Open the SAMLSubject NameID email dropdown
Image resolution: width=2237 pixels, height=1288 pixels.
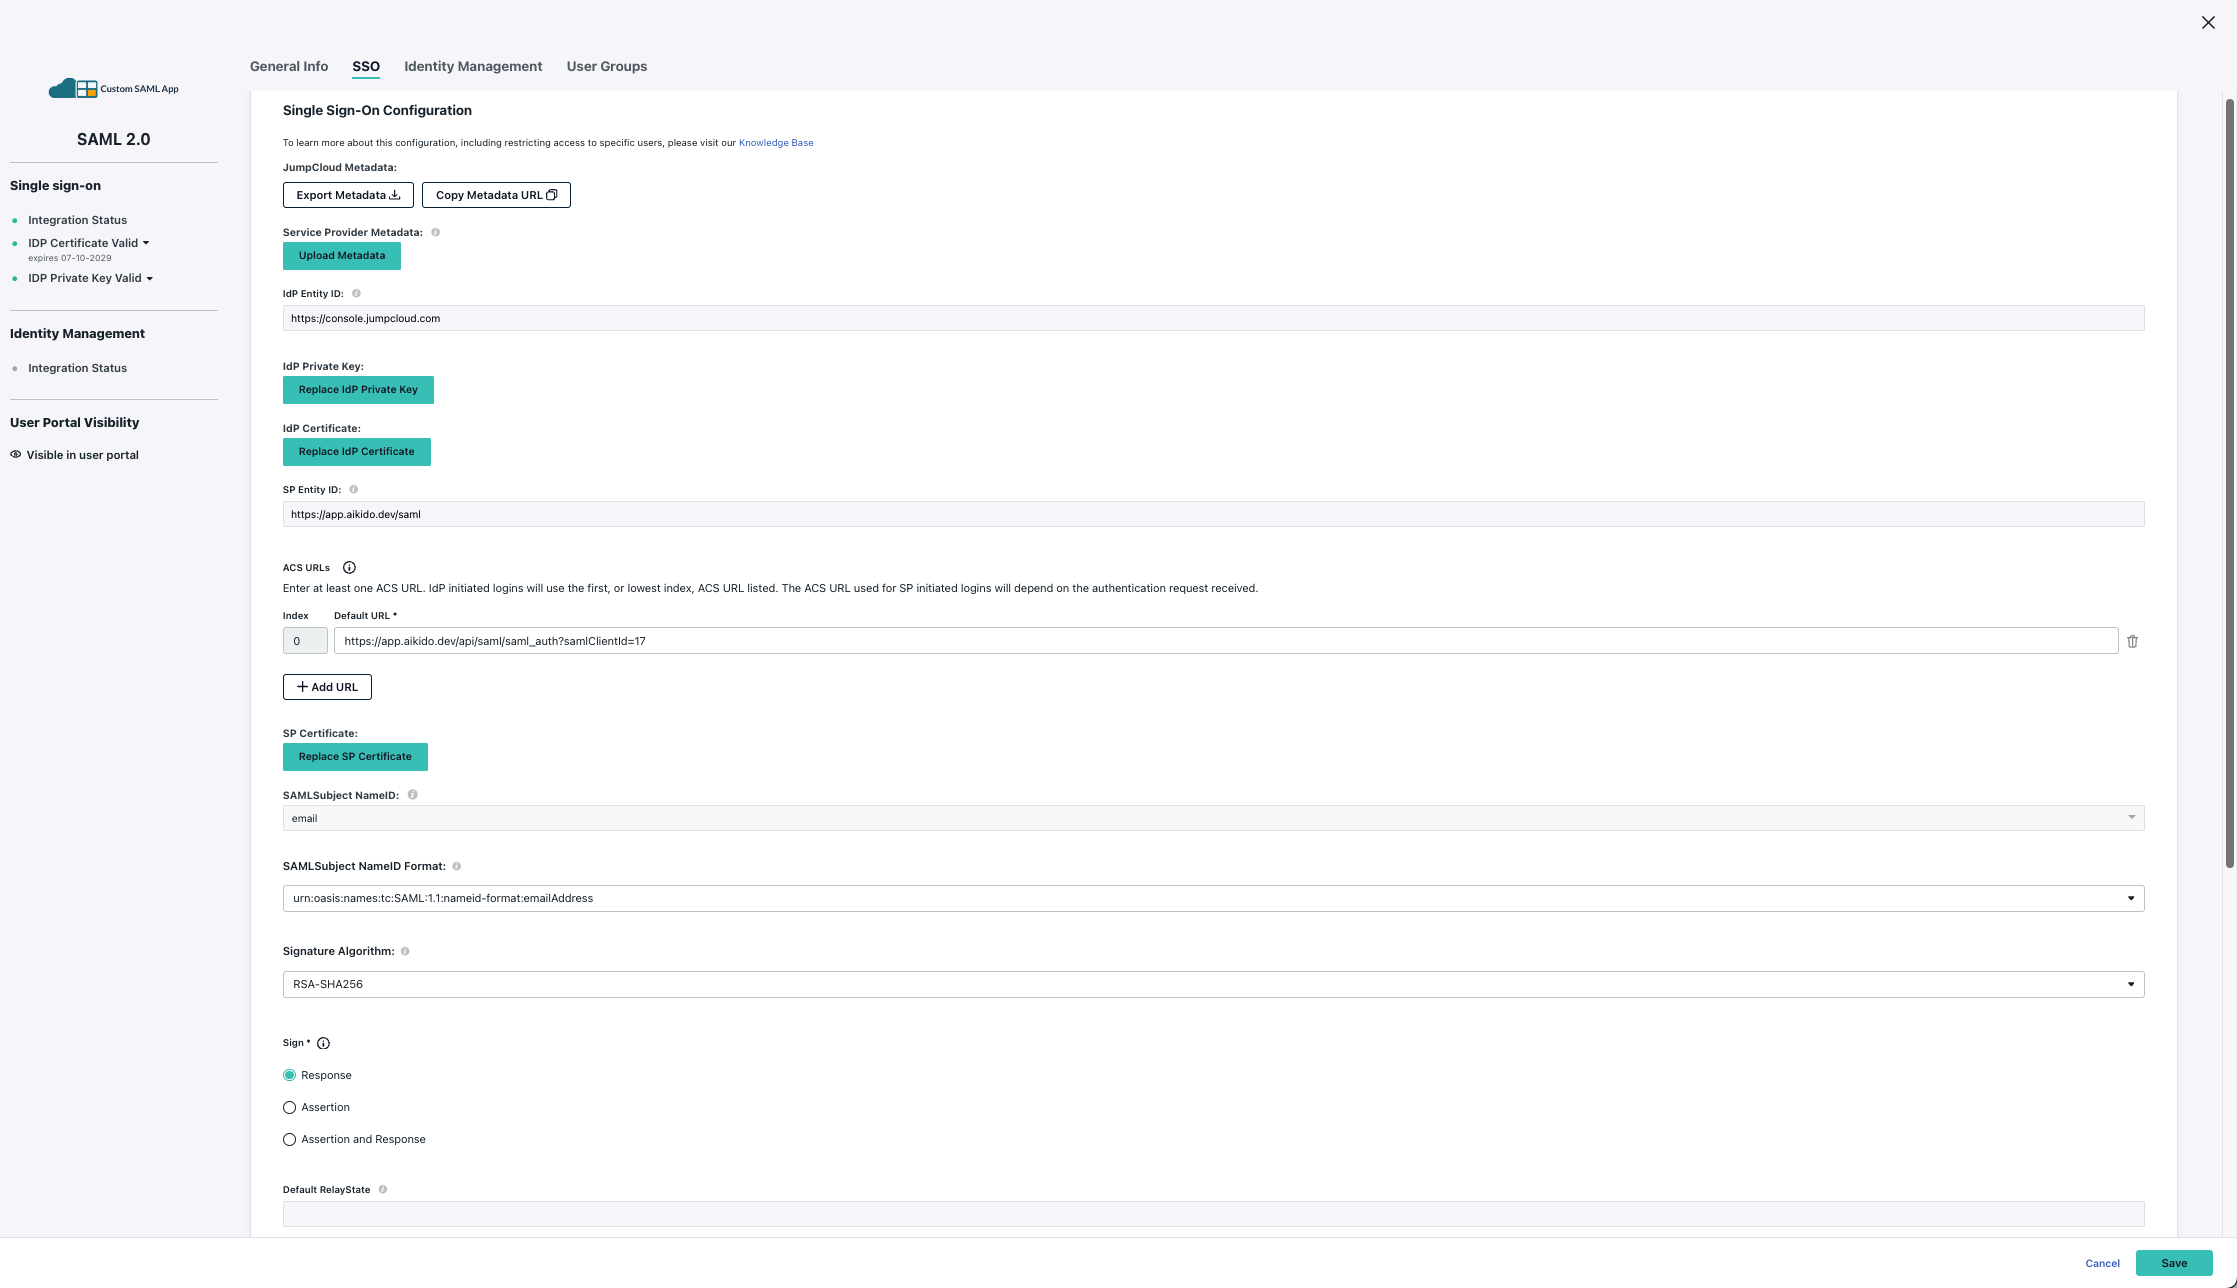[1213, 818]
